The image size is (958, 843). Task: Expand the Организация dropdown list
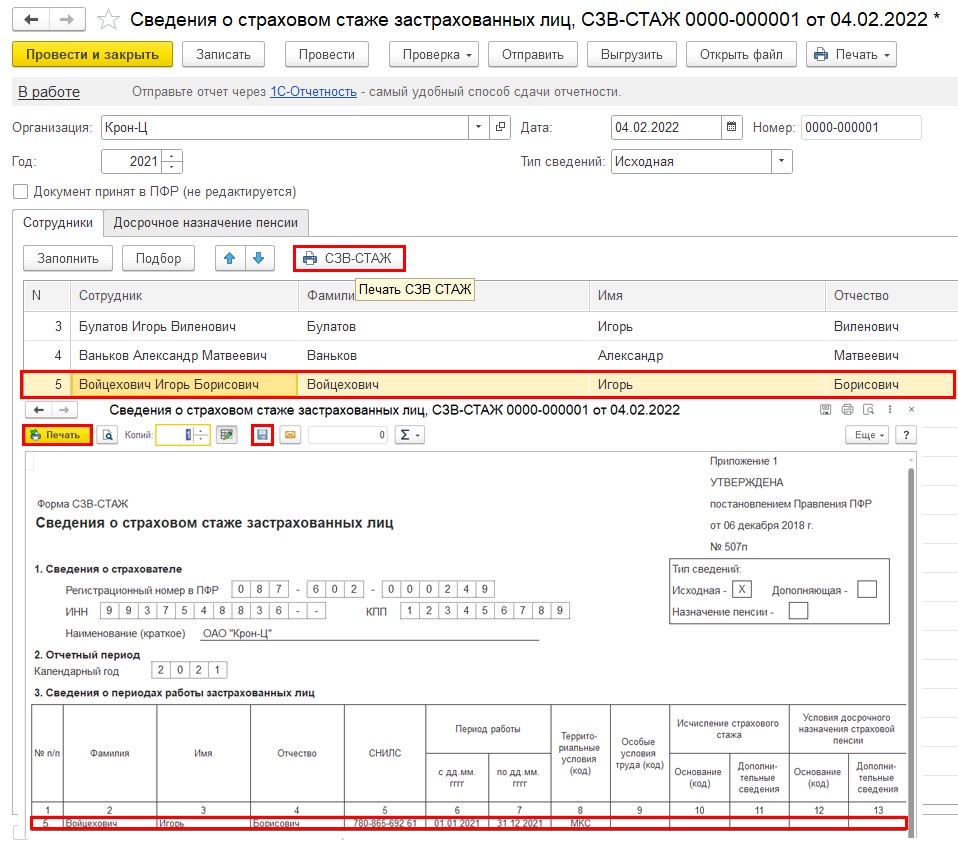pos(479,127)
